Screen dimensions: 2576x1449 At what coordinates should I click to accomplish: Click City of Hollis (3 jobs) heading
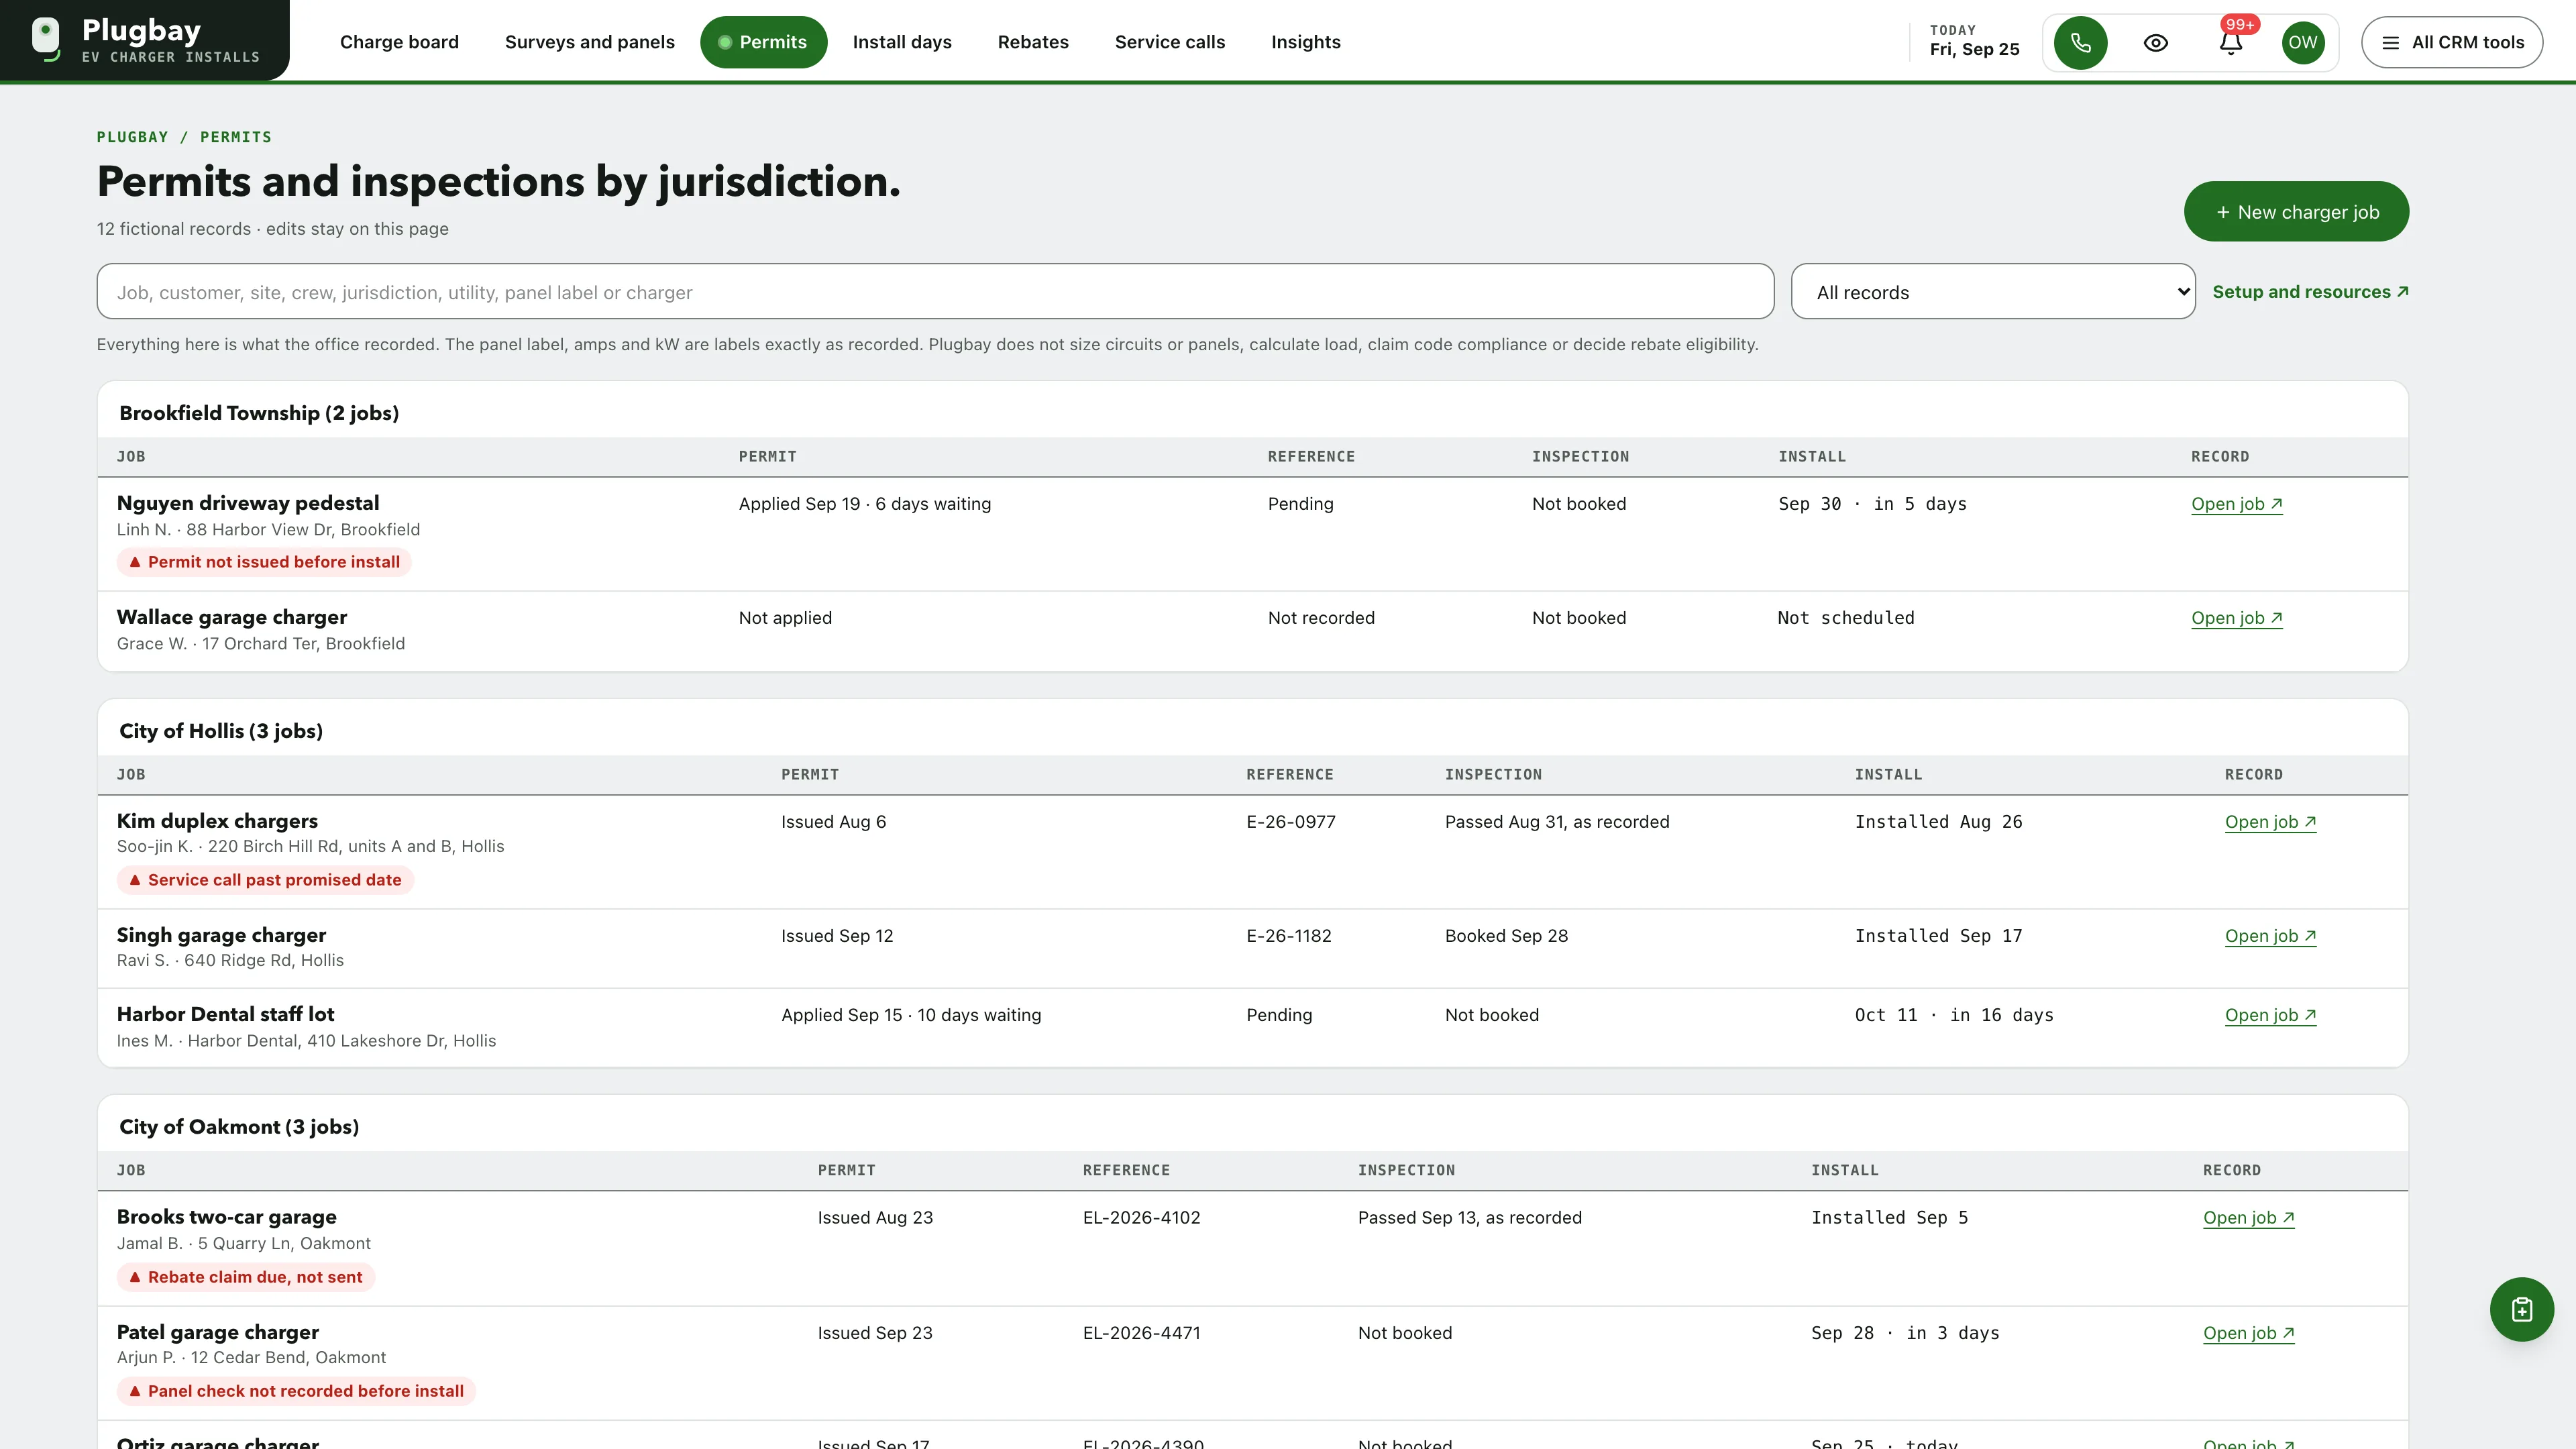[x=221, y=731]
